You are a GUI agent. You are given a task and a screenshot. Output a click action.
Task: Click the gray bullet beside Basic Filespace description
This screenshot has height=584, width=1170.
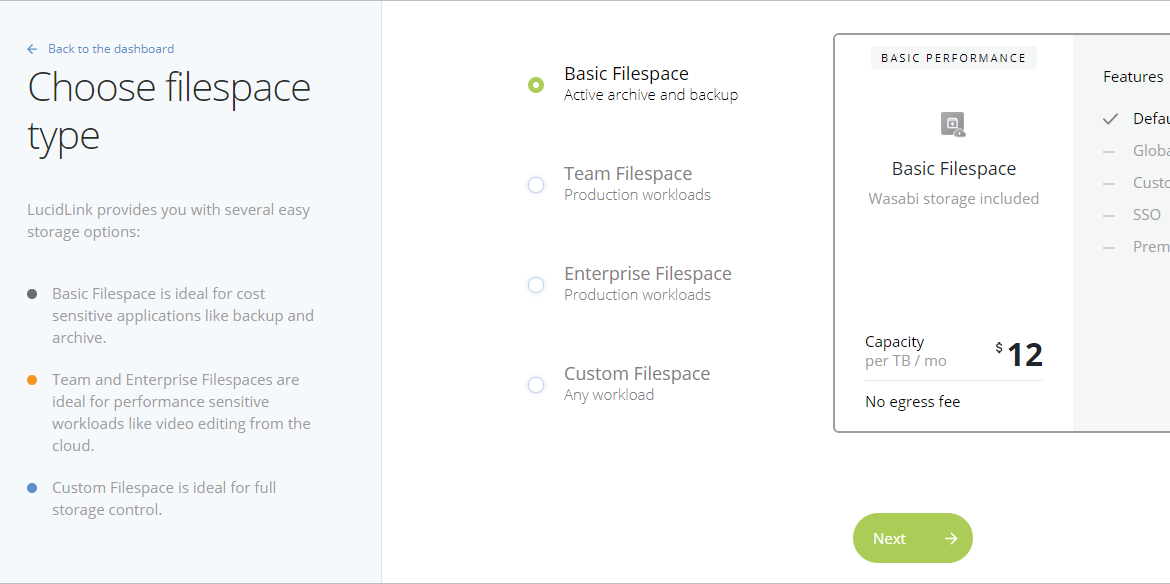click(x=32, y=294)
